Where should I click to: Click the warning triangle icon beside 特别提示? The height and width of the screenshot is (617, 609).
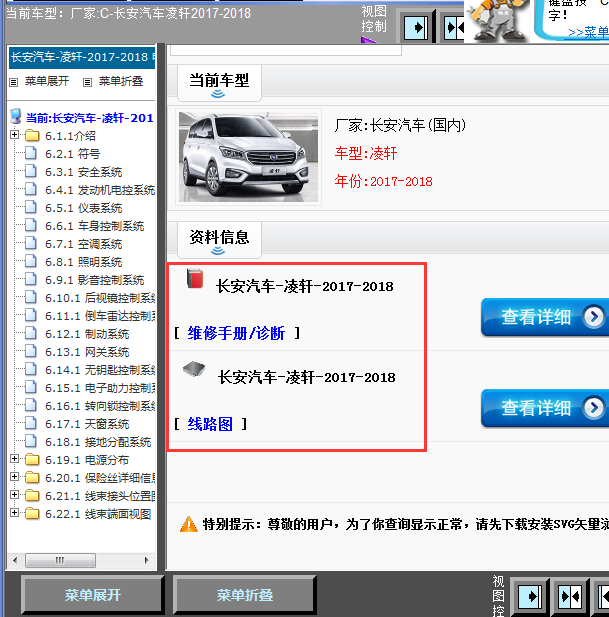(x=188, y=524)
